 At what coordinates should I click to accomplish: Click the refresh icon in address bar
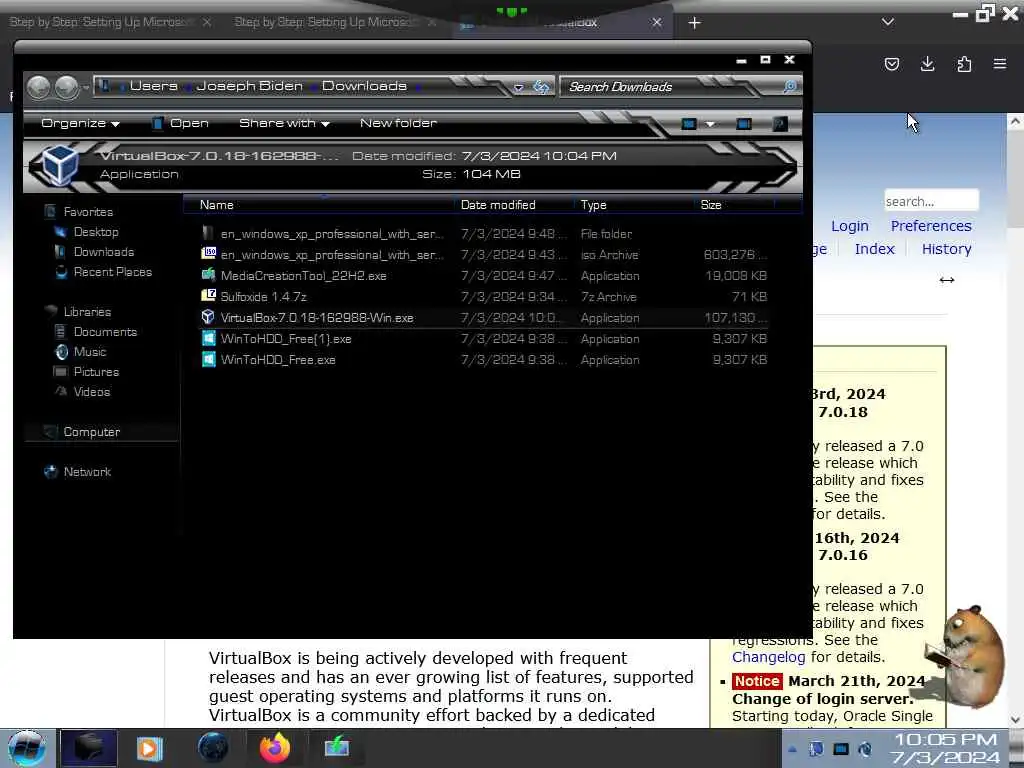tap(541, 87)
